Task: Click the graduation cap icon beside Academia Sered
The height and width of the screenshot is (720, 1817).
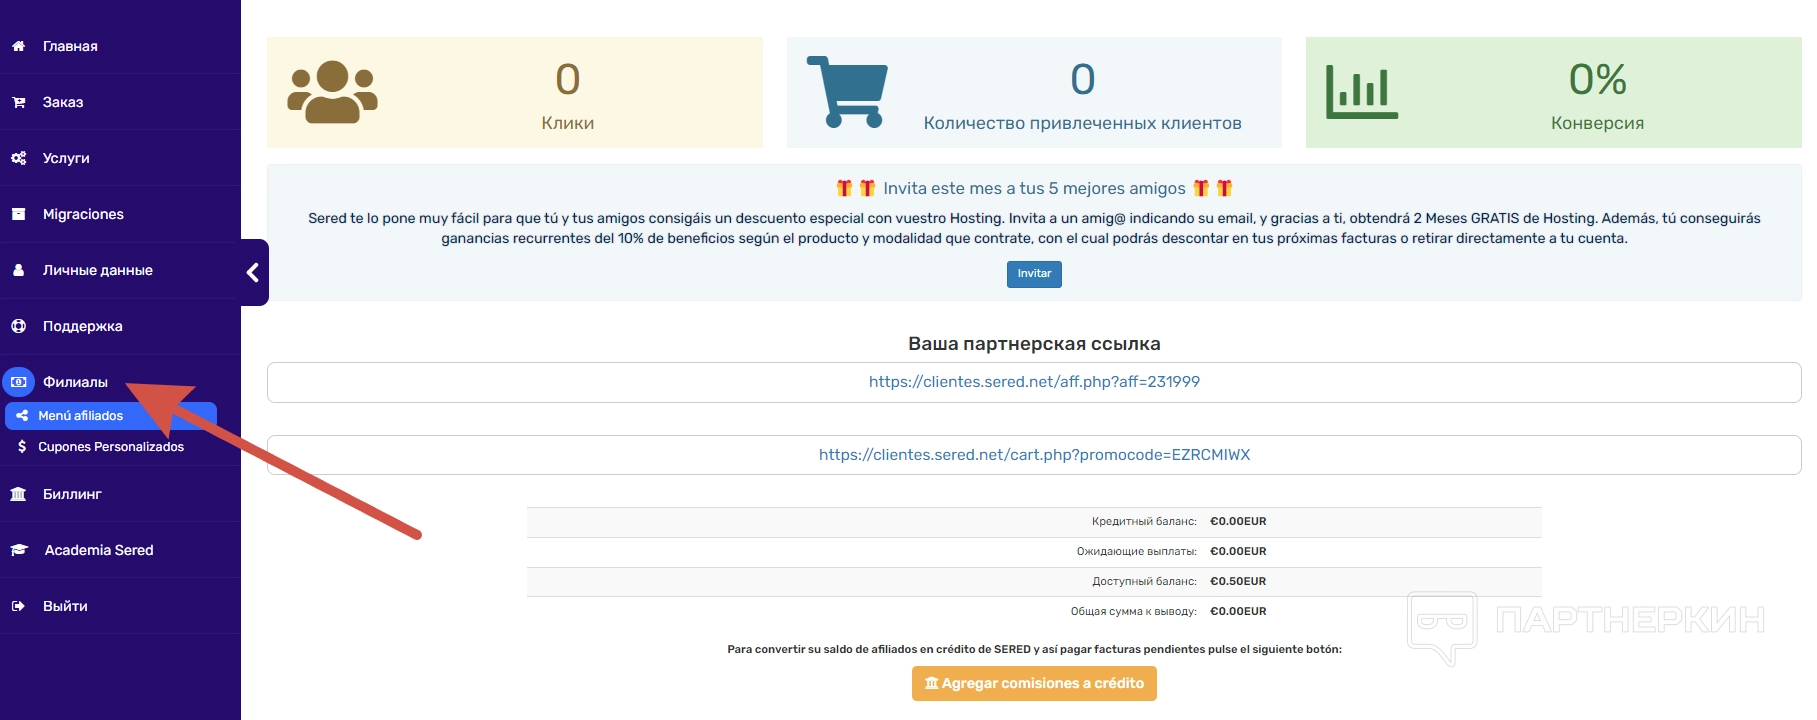Action: pos(19,550)
